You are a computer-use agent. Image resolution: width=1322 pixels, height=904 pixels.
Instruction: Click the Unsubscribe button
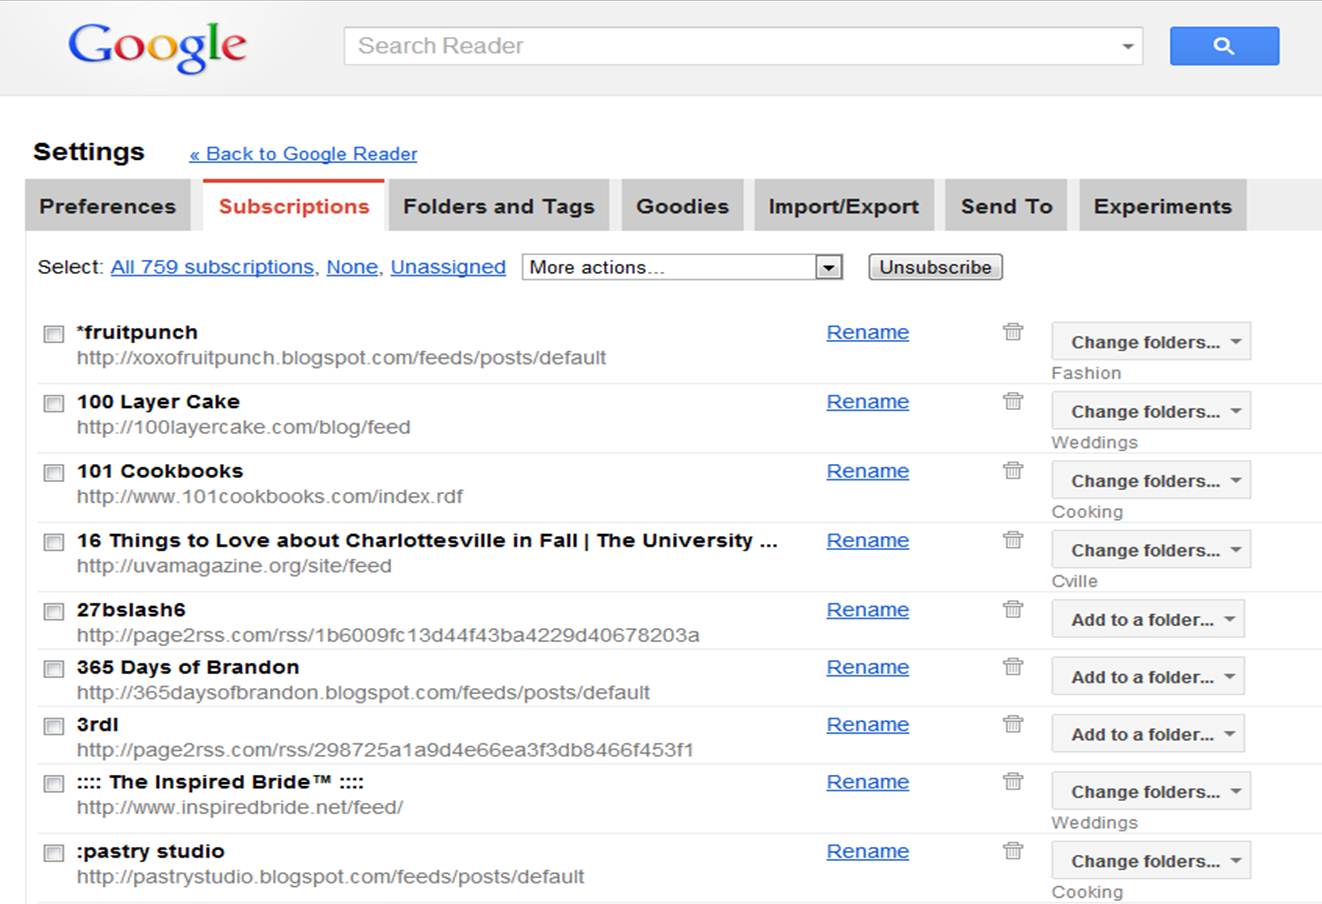tap(935, 267)
